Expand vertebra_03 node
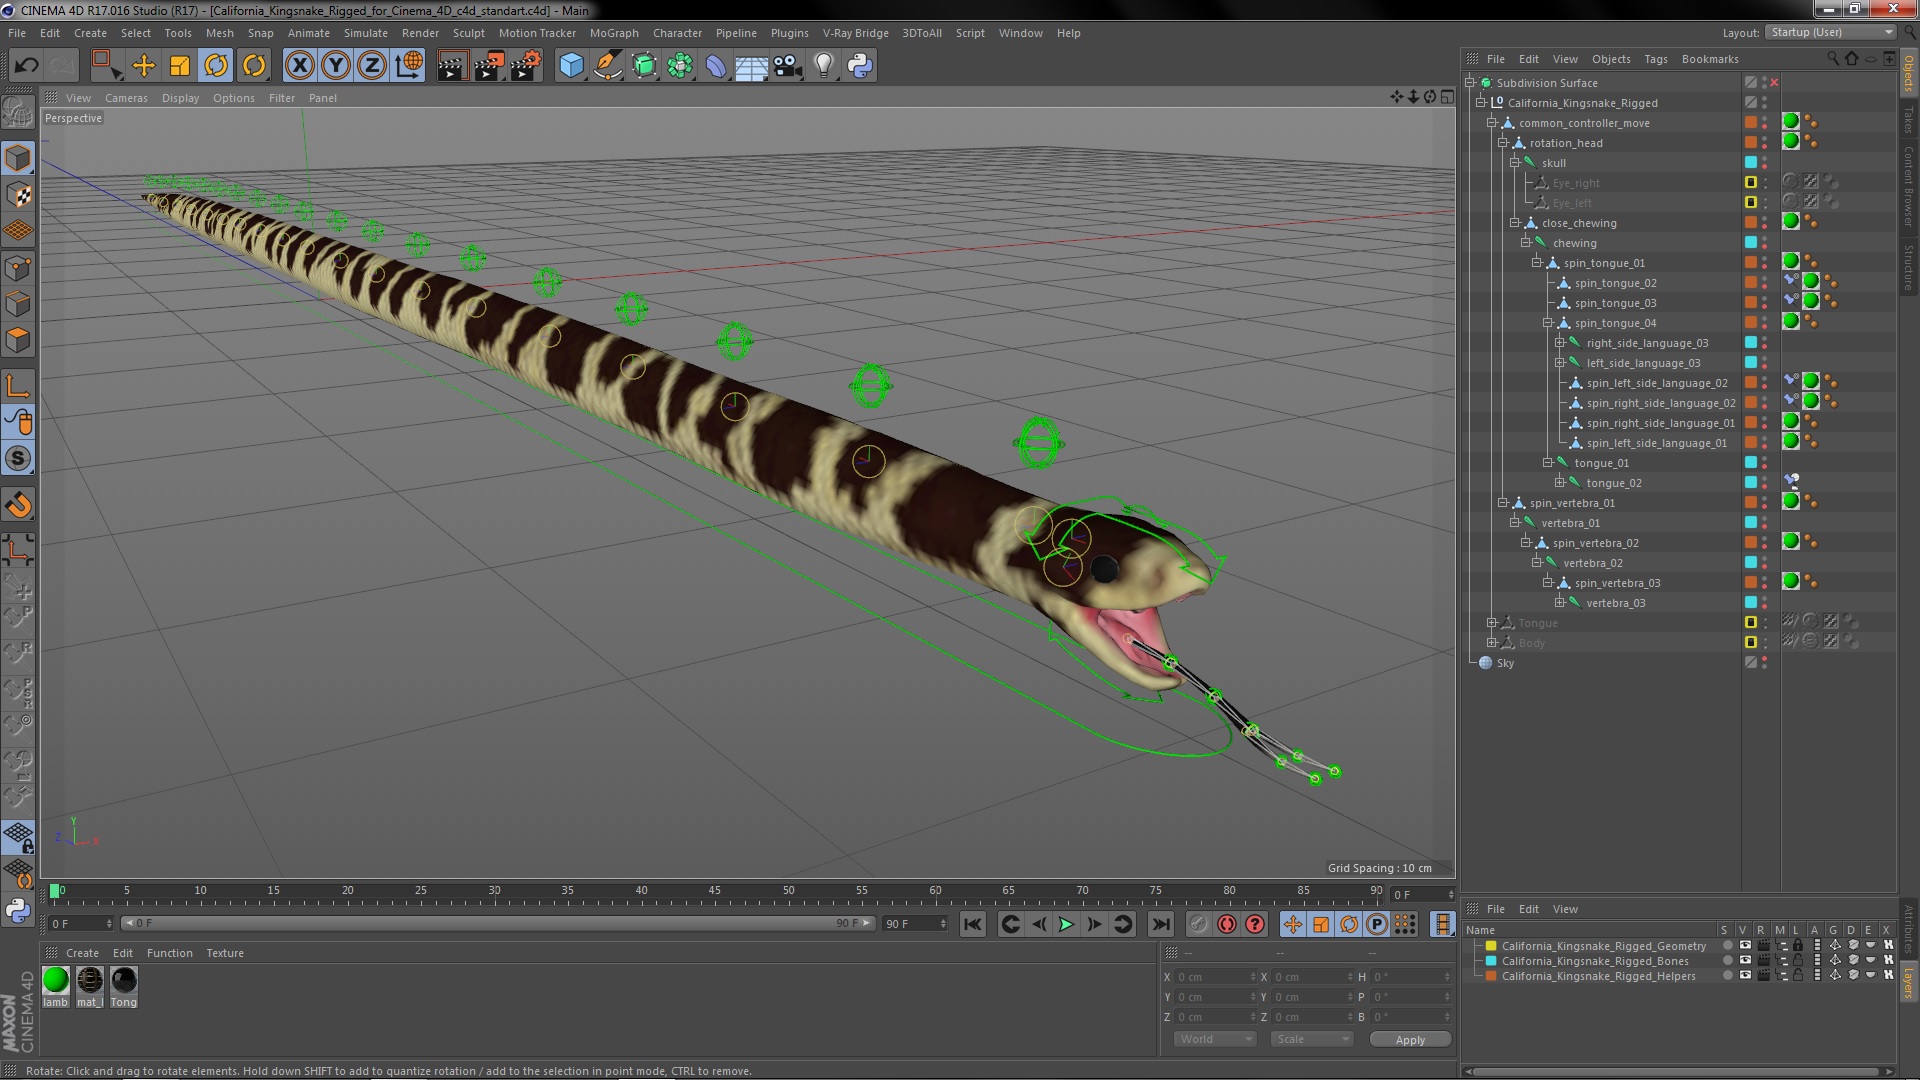 1560,603
